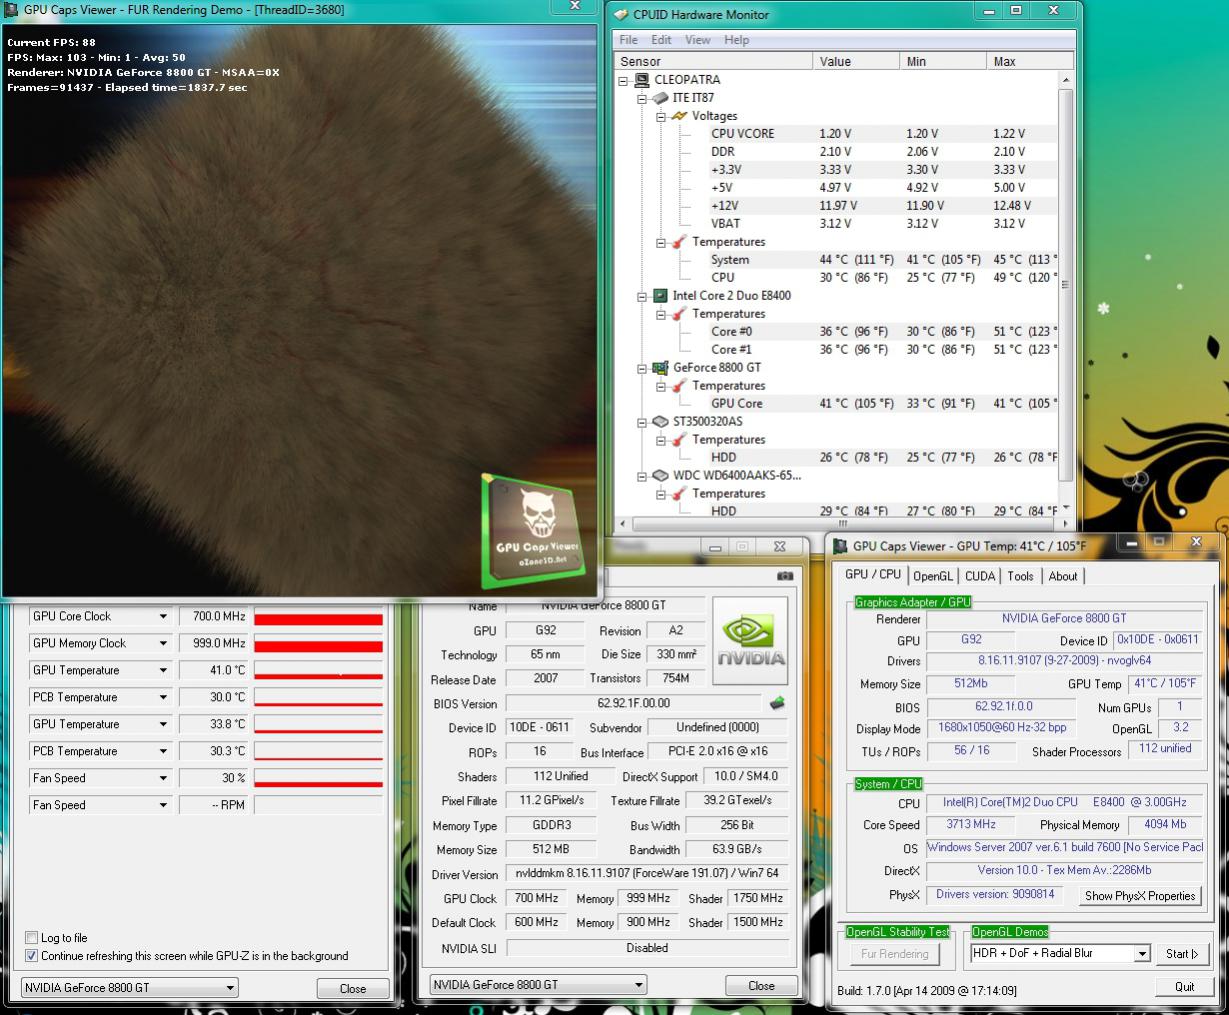Collapse the ITE IT87 node
This screenshot has width=1229, height=1015.
[x=643, y=98]
